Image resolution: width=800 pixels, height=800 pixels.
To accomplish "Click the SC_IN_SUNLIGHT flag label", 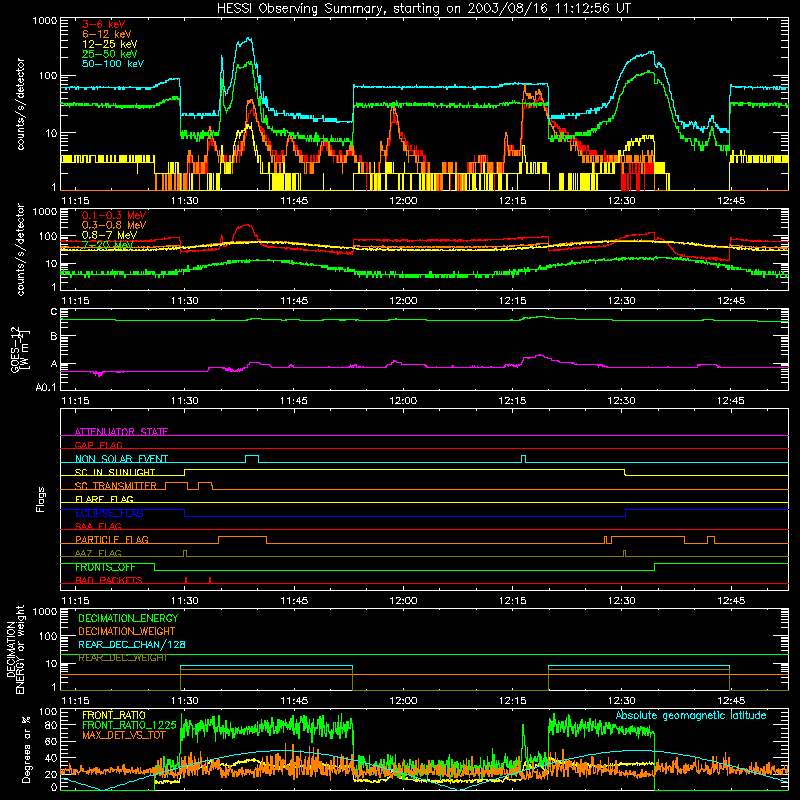I will pos(115,472).
